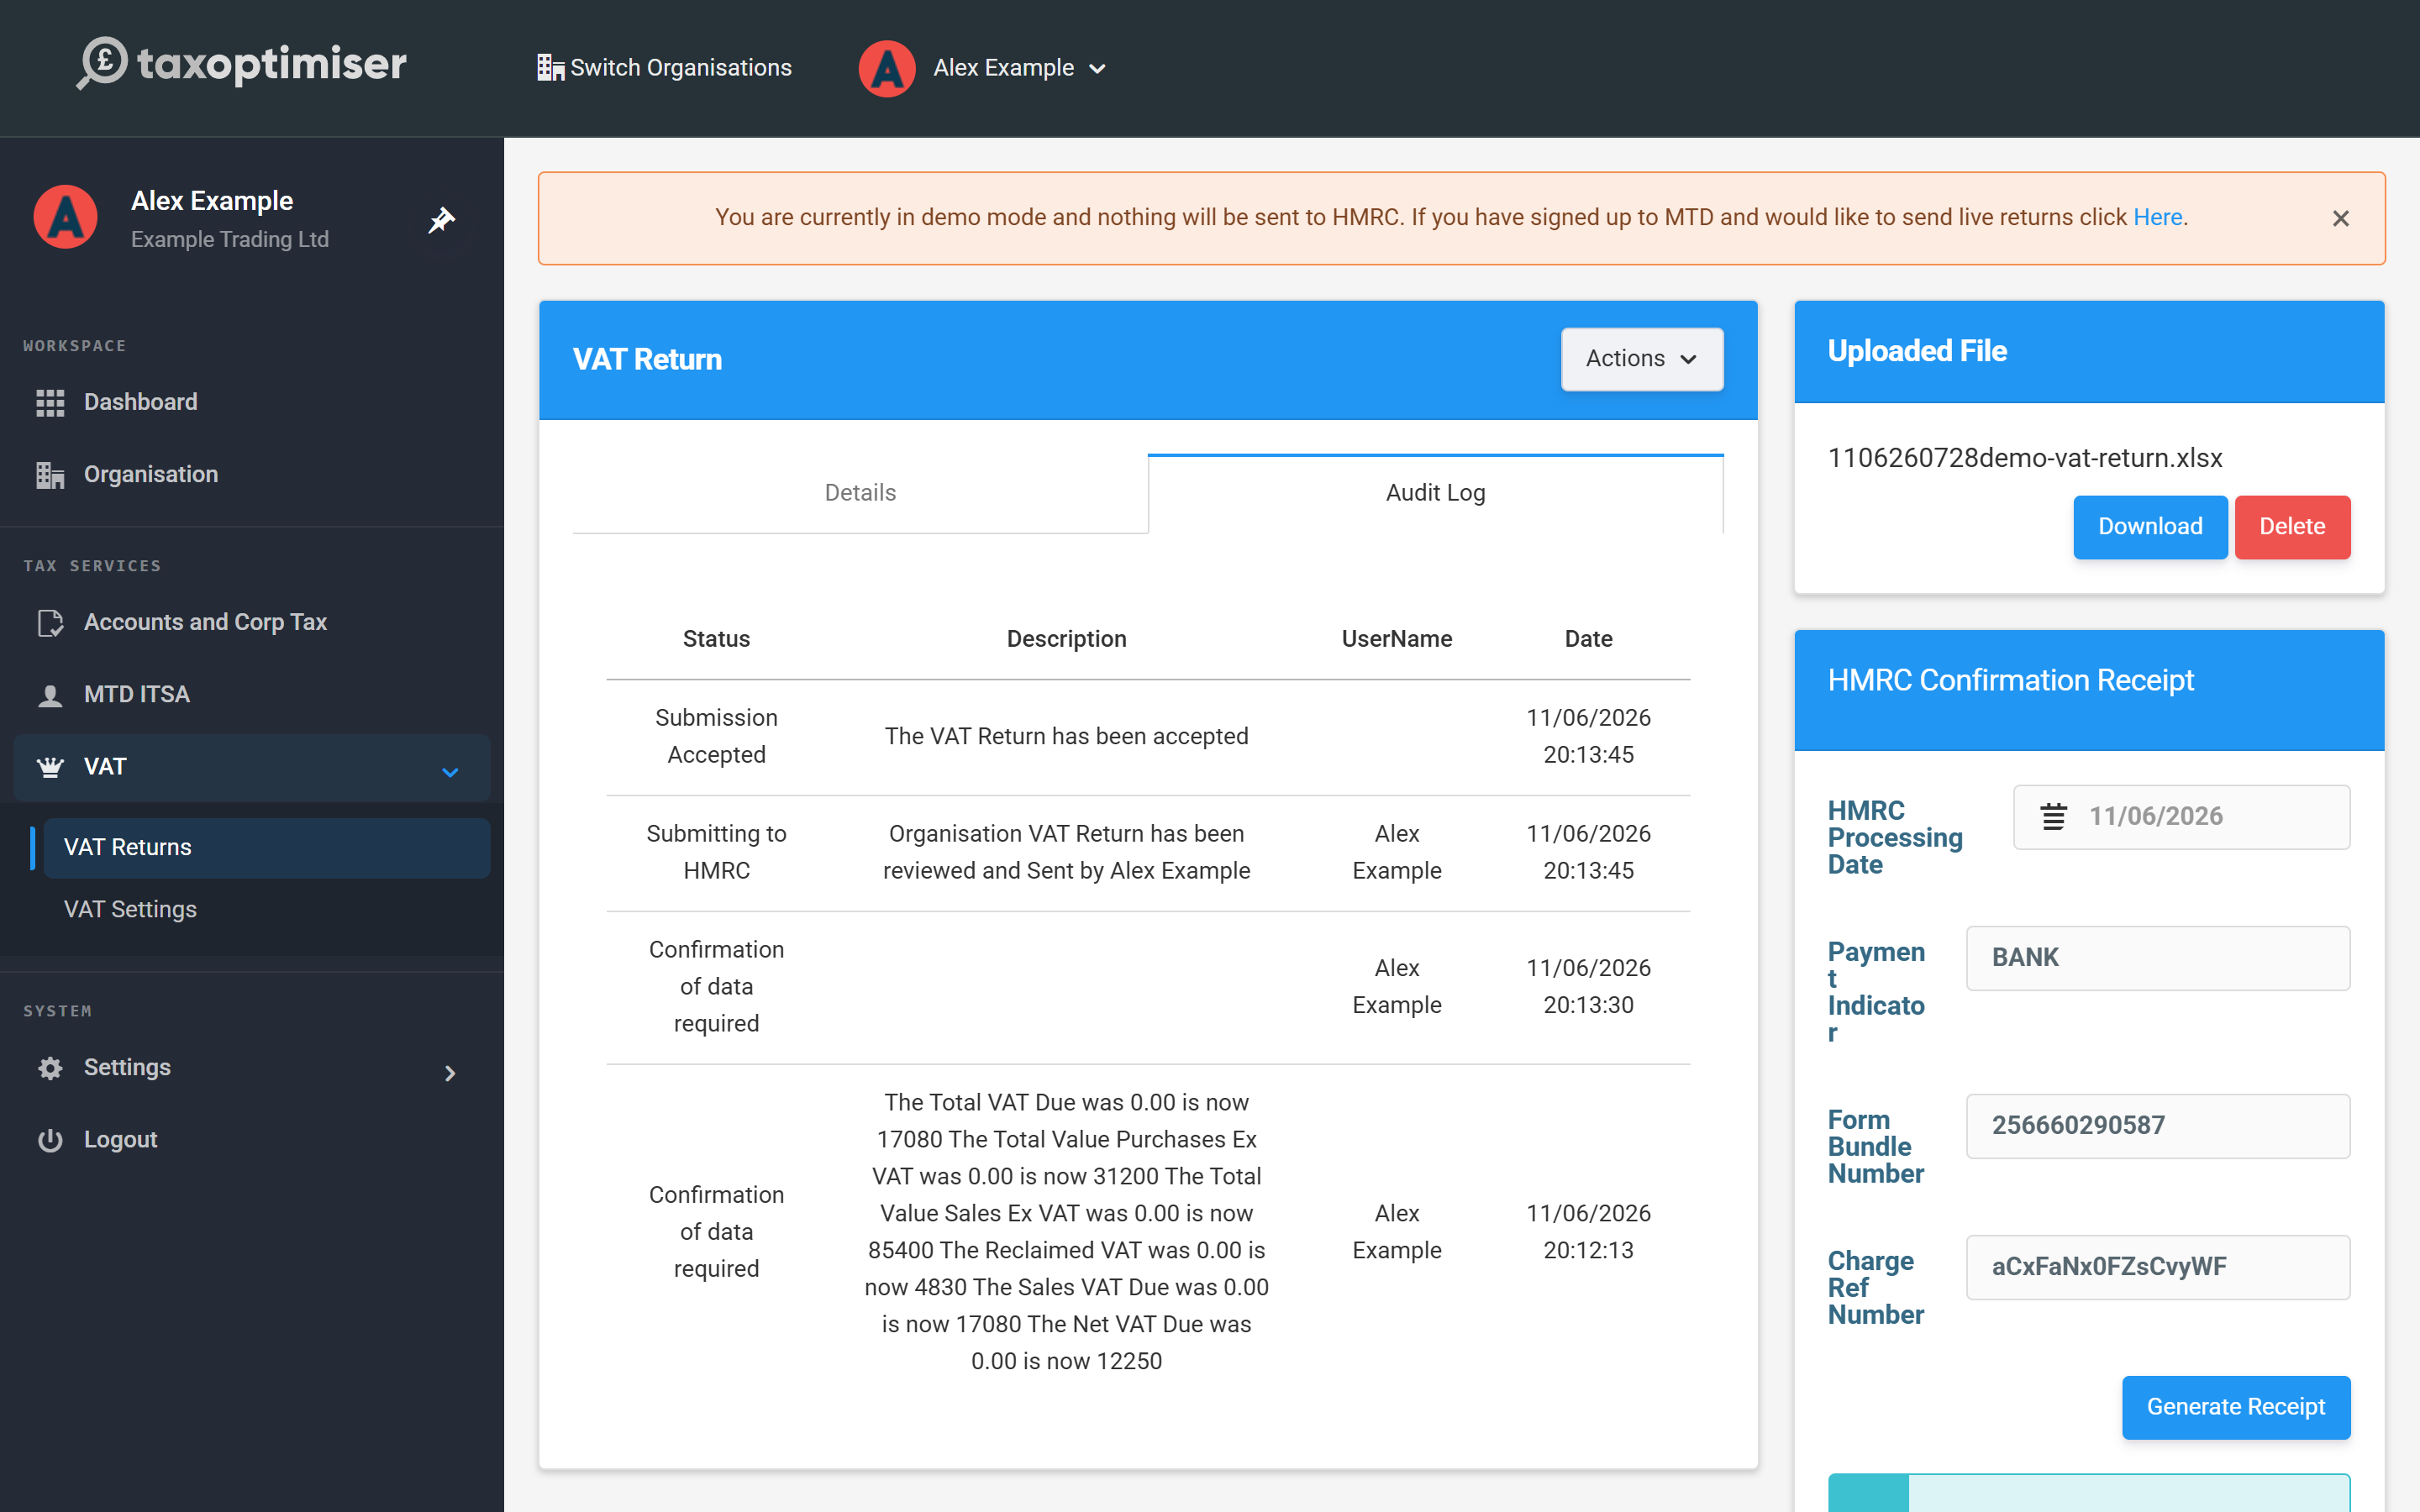Viewport: 2420px width, 1512px height.
Task: Pin the sidebar with the pin icon
Action: click(441, 219)
